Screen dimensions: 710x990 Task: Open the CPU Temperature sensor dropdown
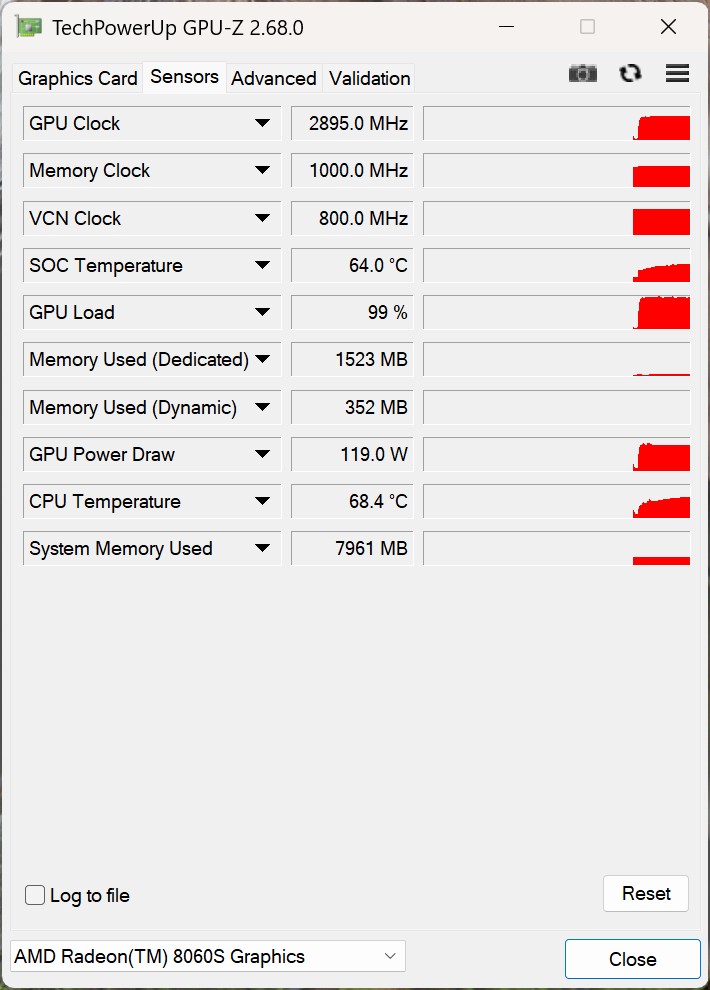click(262, 501)
